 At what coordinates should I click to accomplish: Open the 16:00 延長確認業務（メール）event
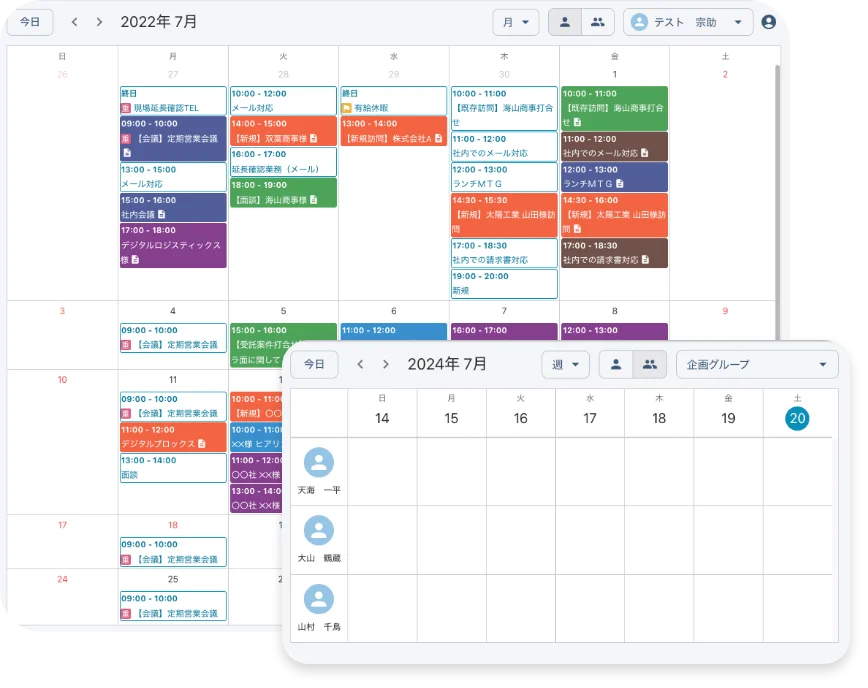[x=283, y=162]
